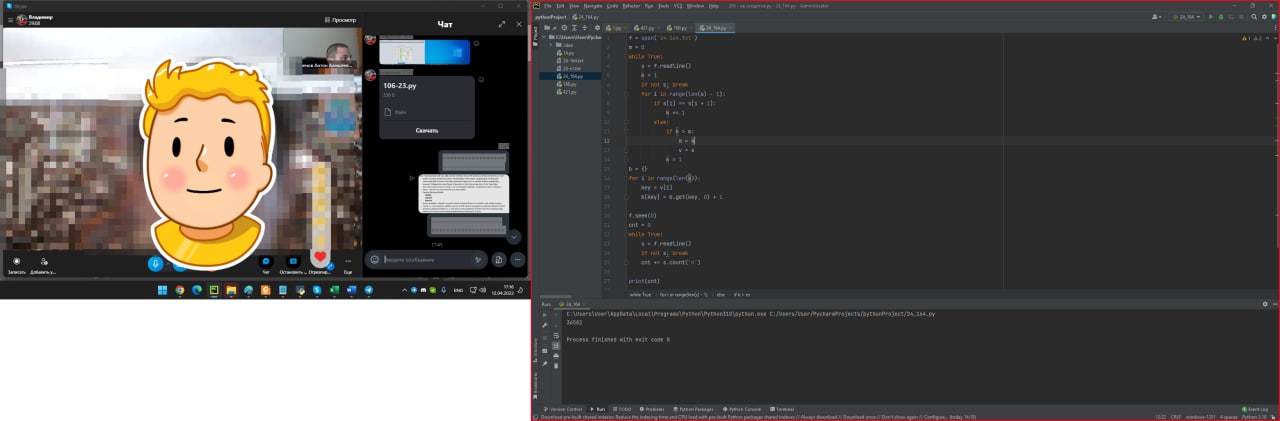This screenshot has height=421, width=1280.
Task: Stop screen sharing in the Skype call
Action: point(293,264)
